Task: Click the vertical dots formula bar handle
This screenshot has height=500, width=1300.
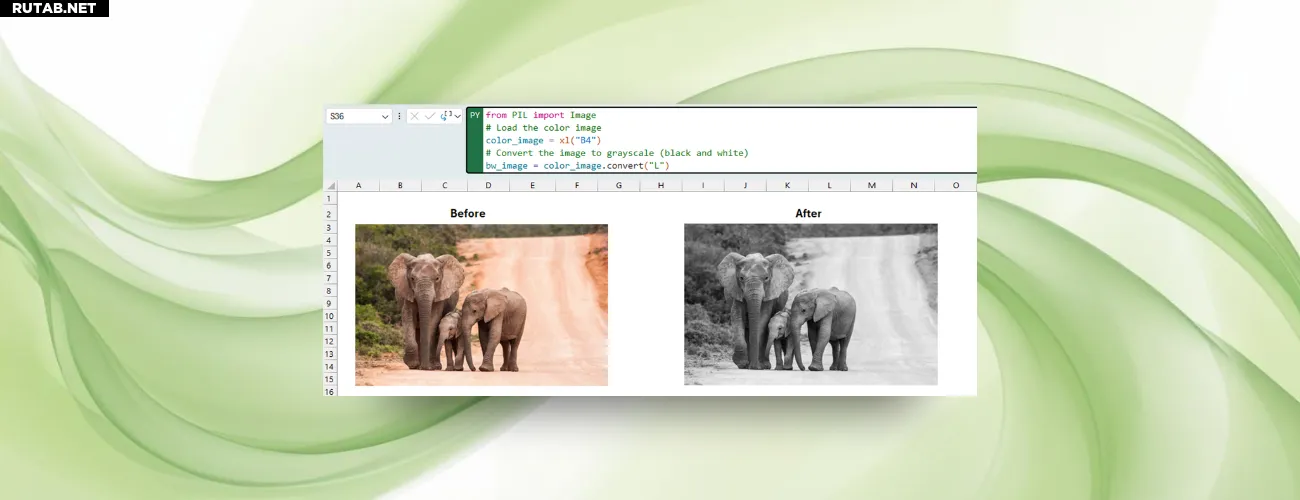Action: tap(400, 116)
